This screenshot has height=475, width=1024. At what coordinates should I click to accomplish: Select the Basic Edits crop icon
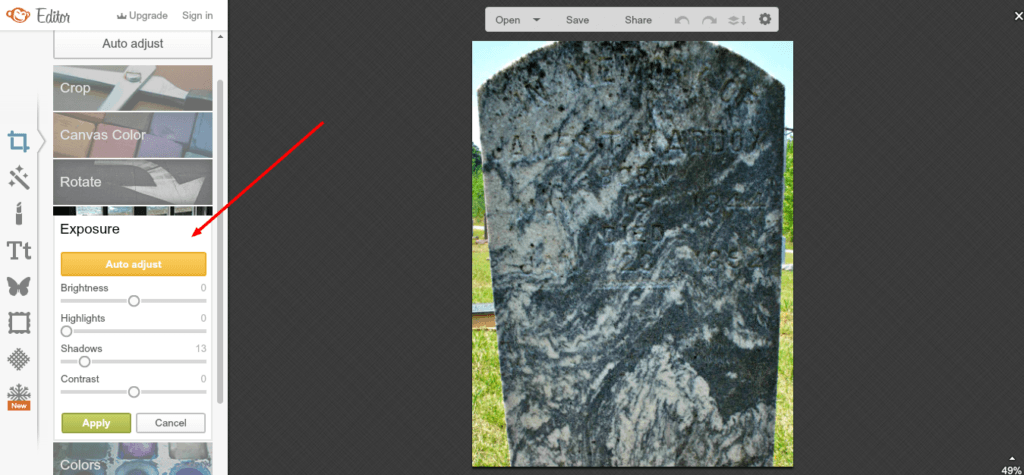coord(18,142)
